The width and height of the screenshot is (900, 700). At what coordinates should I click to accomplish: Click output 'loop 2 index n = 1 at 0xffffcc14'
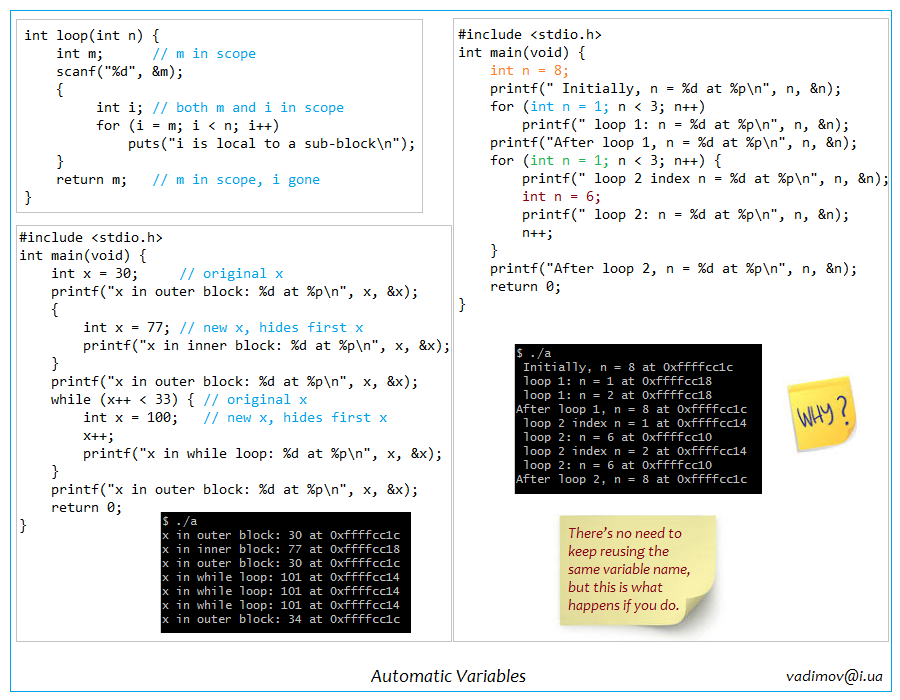(x=635, y=423)
